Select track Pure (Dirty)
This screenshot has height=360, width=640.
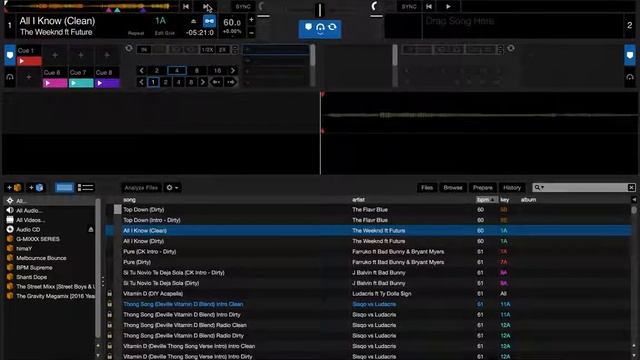coord(137,262)
